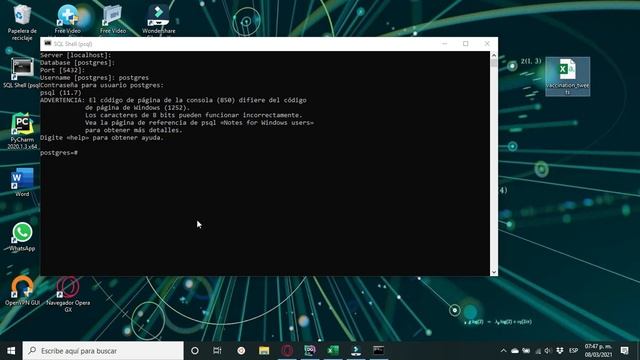The image size is (640, 360).
Task: Select the vaccination_tweets Excel file on desktop
Action: (x=567, y=77)
